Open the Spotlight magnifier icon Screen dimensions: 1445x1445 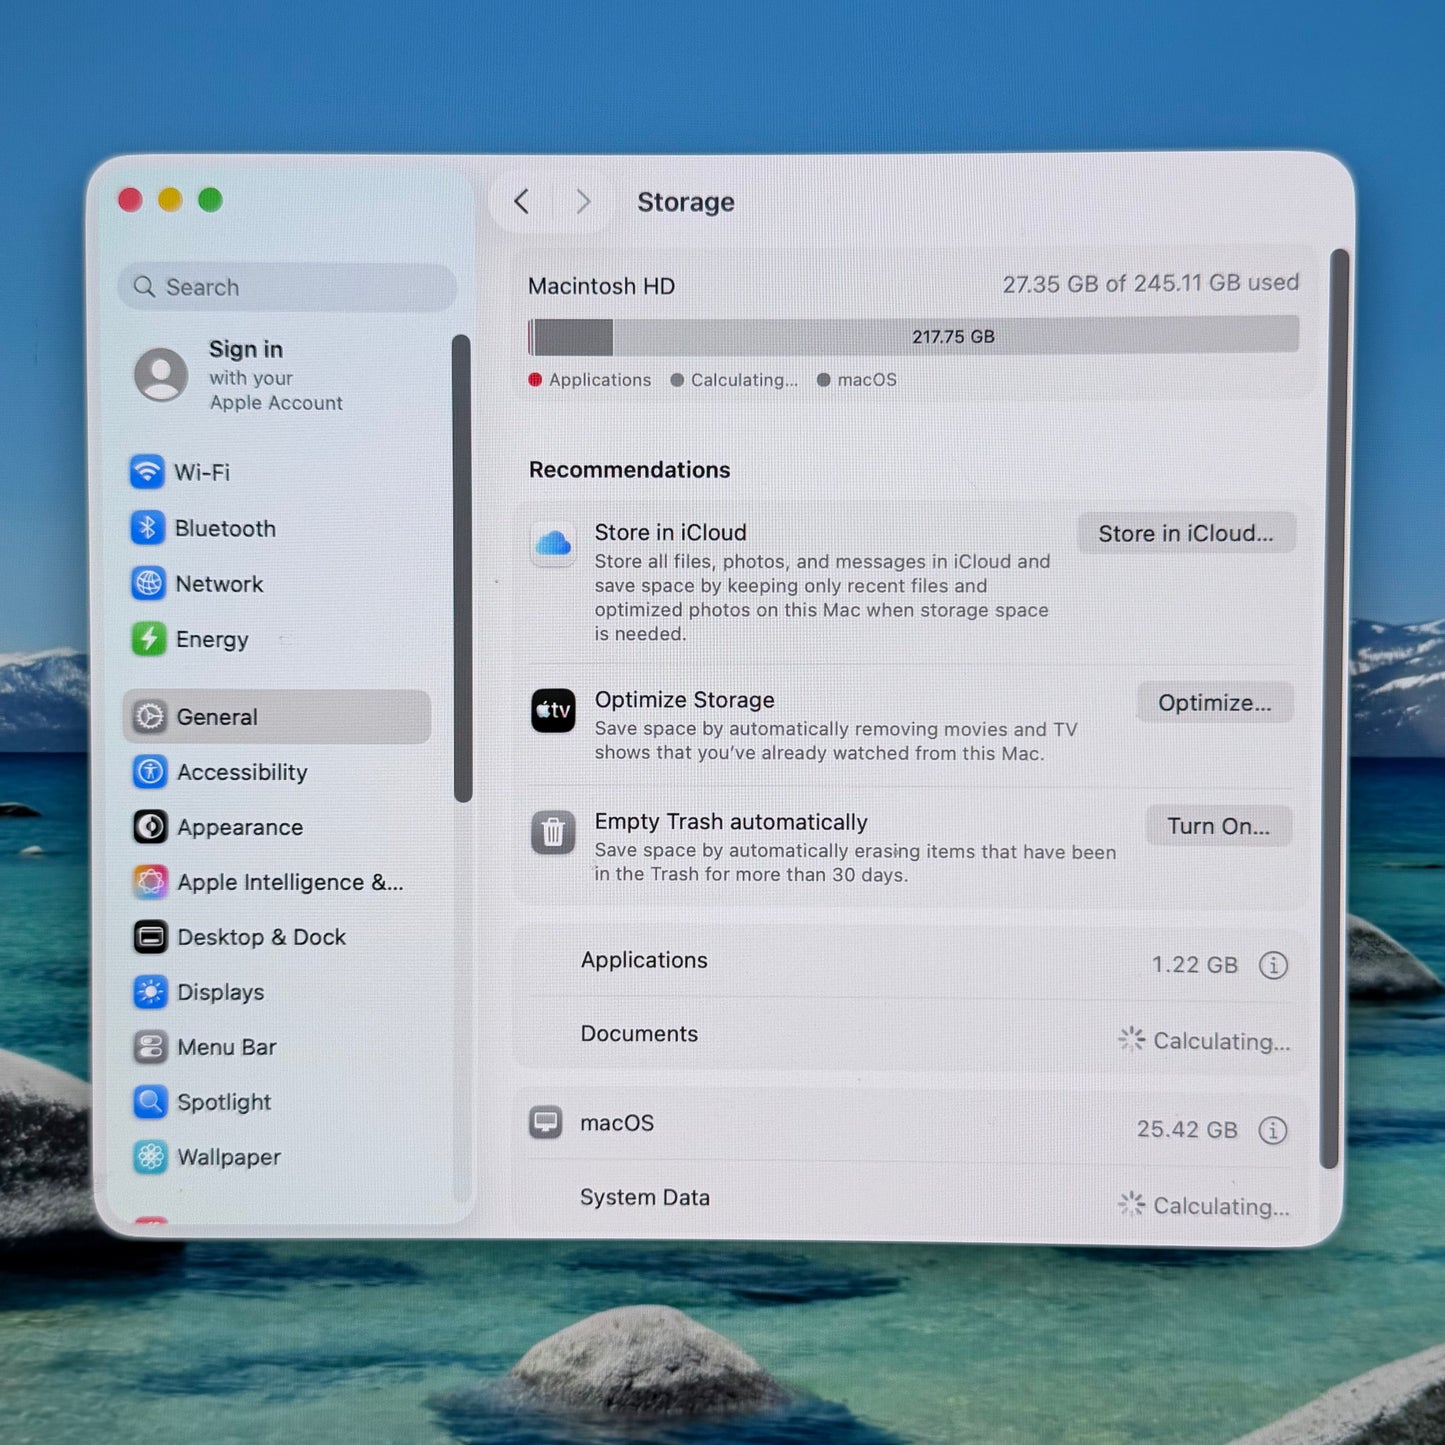tap(150, 1102)
